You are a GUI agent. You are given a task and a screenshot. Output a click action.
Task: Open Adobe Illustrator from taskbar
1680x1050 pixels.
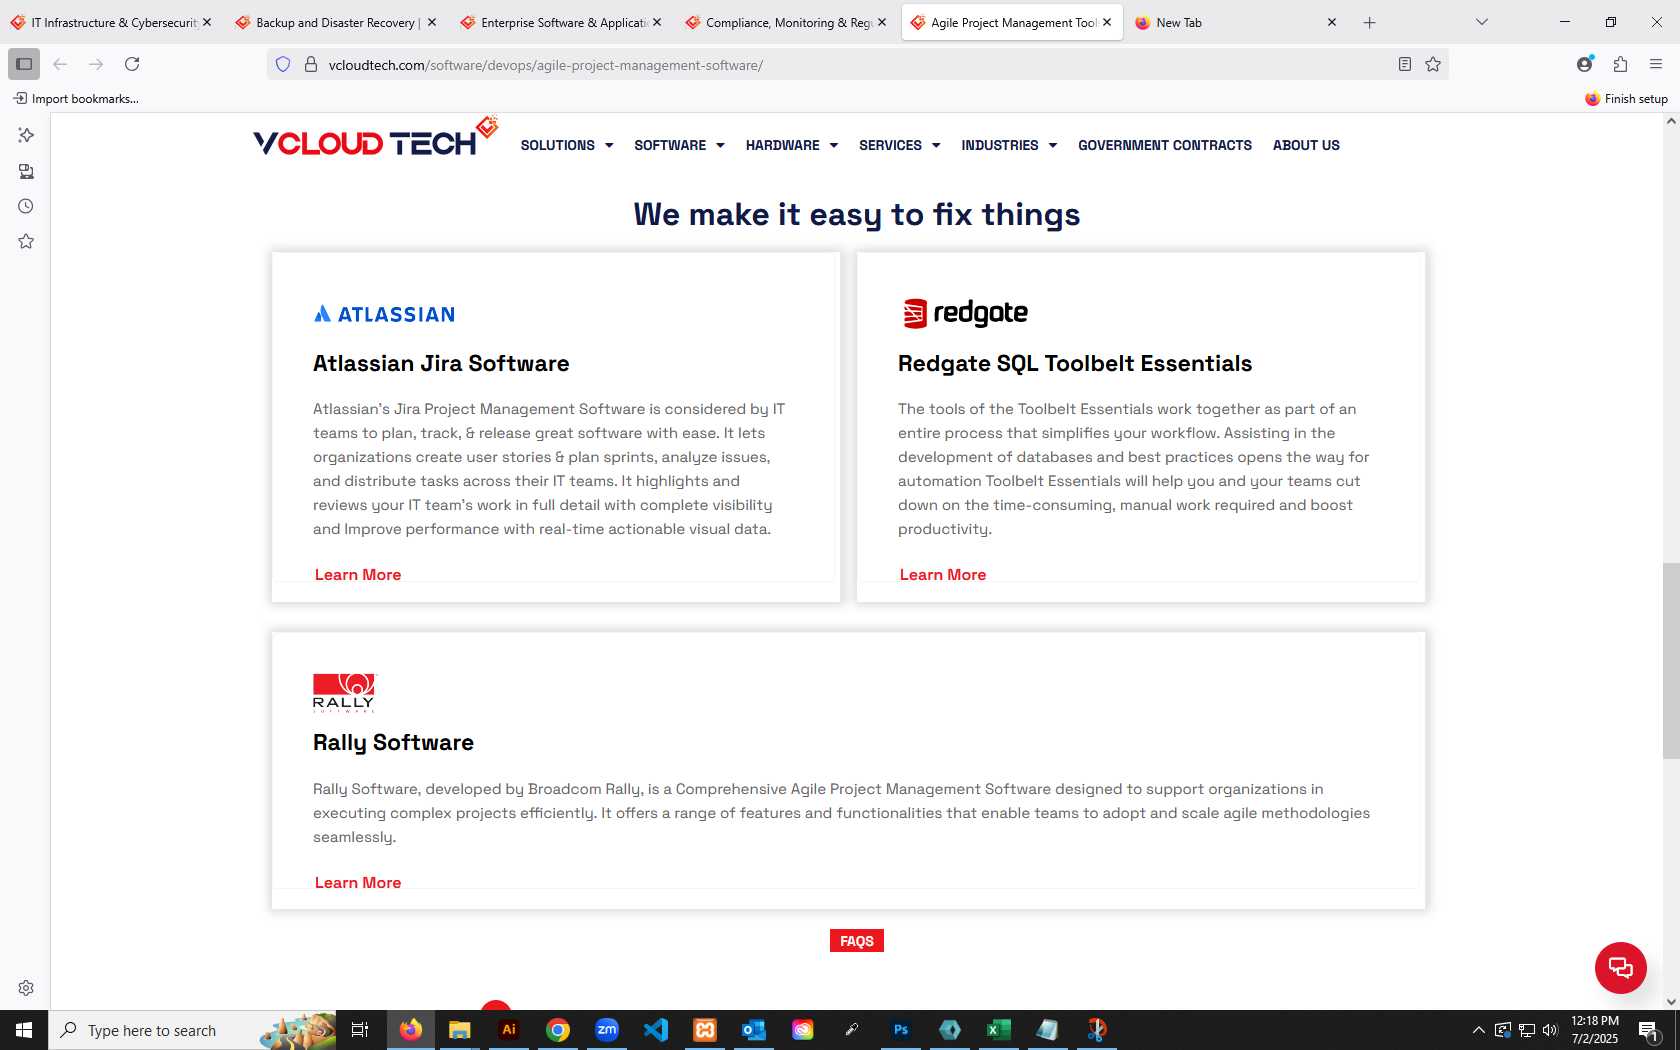tap(509, 1030)
